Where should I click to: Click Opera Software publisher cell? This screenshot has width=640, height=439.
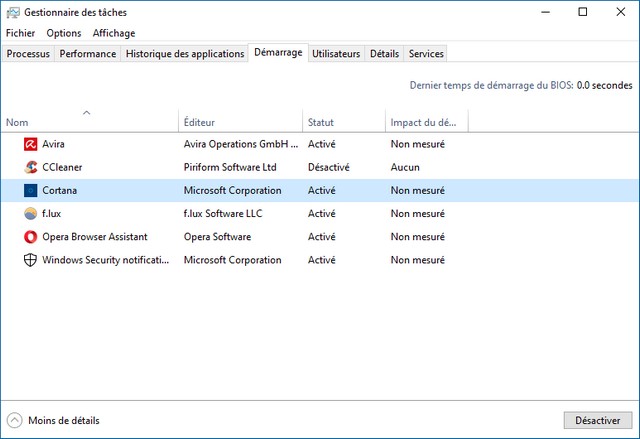point(218,237)
